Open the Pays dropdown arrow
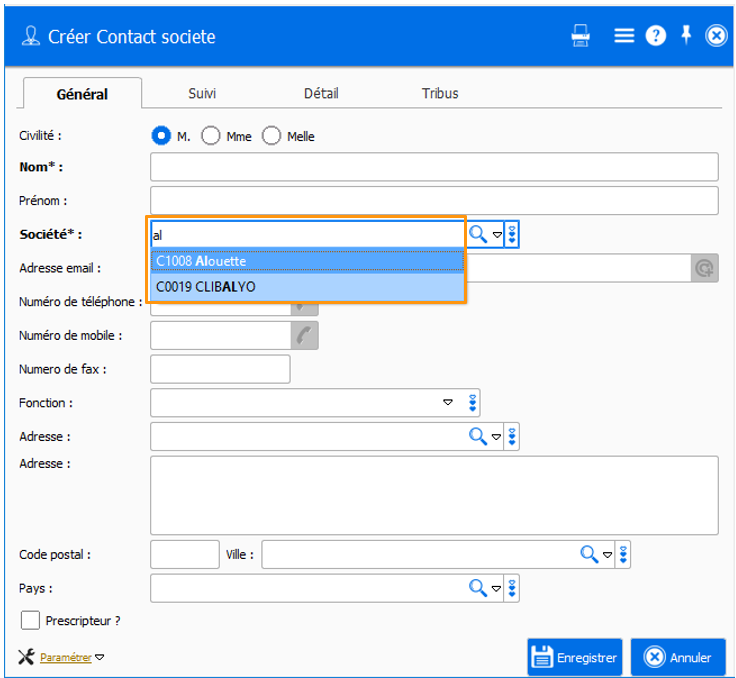 [496, 588]
